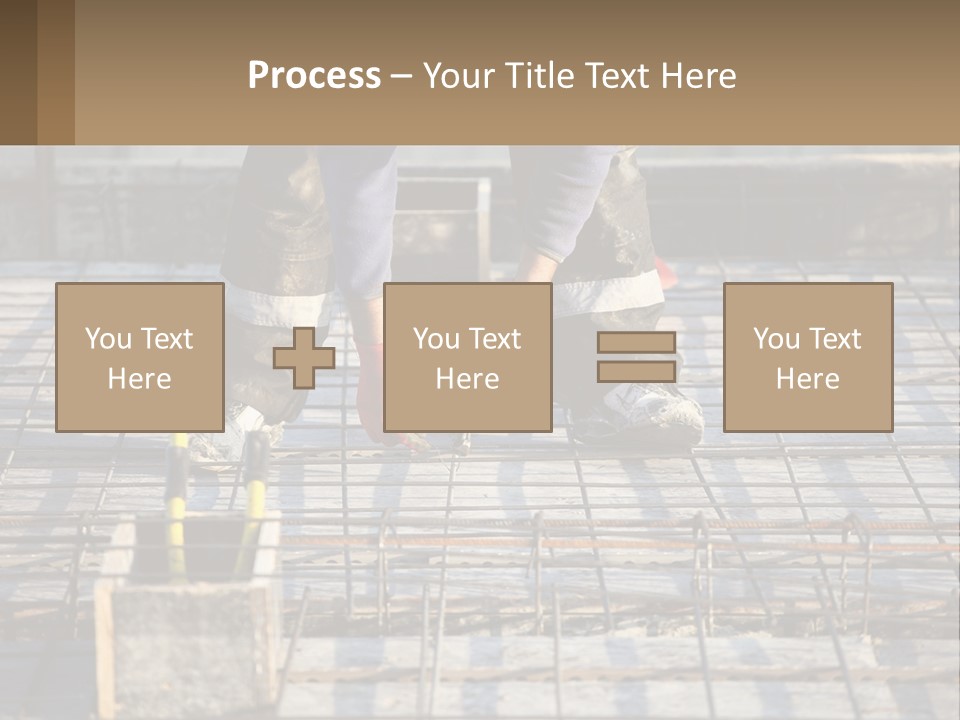This screenshot has height=720, width=960.
Task: Select the left 'You Text Here' box
Action: pyautogui.click(x=139, y=358)
